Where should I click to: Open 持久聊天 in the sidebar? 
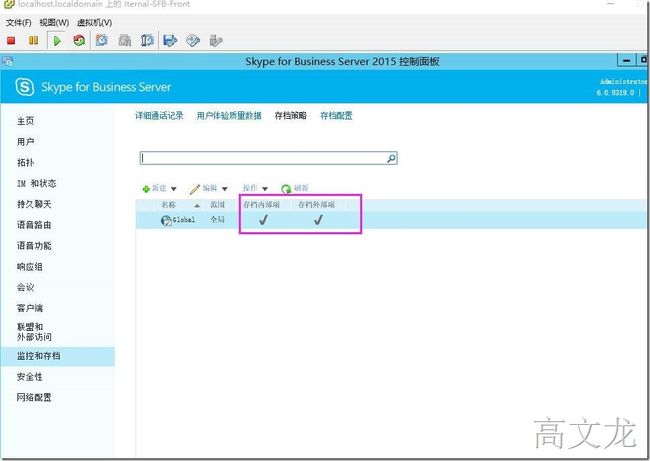[34, 204]
